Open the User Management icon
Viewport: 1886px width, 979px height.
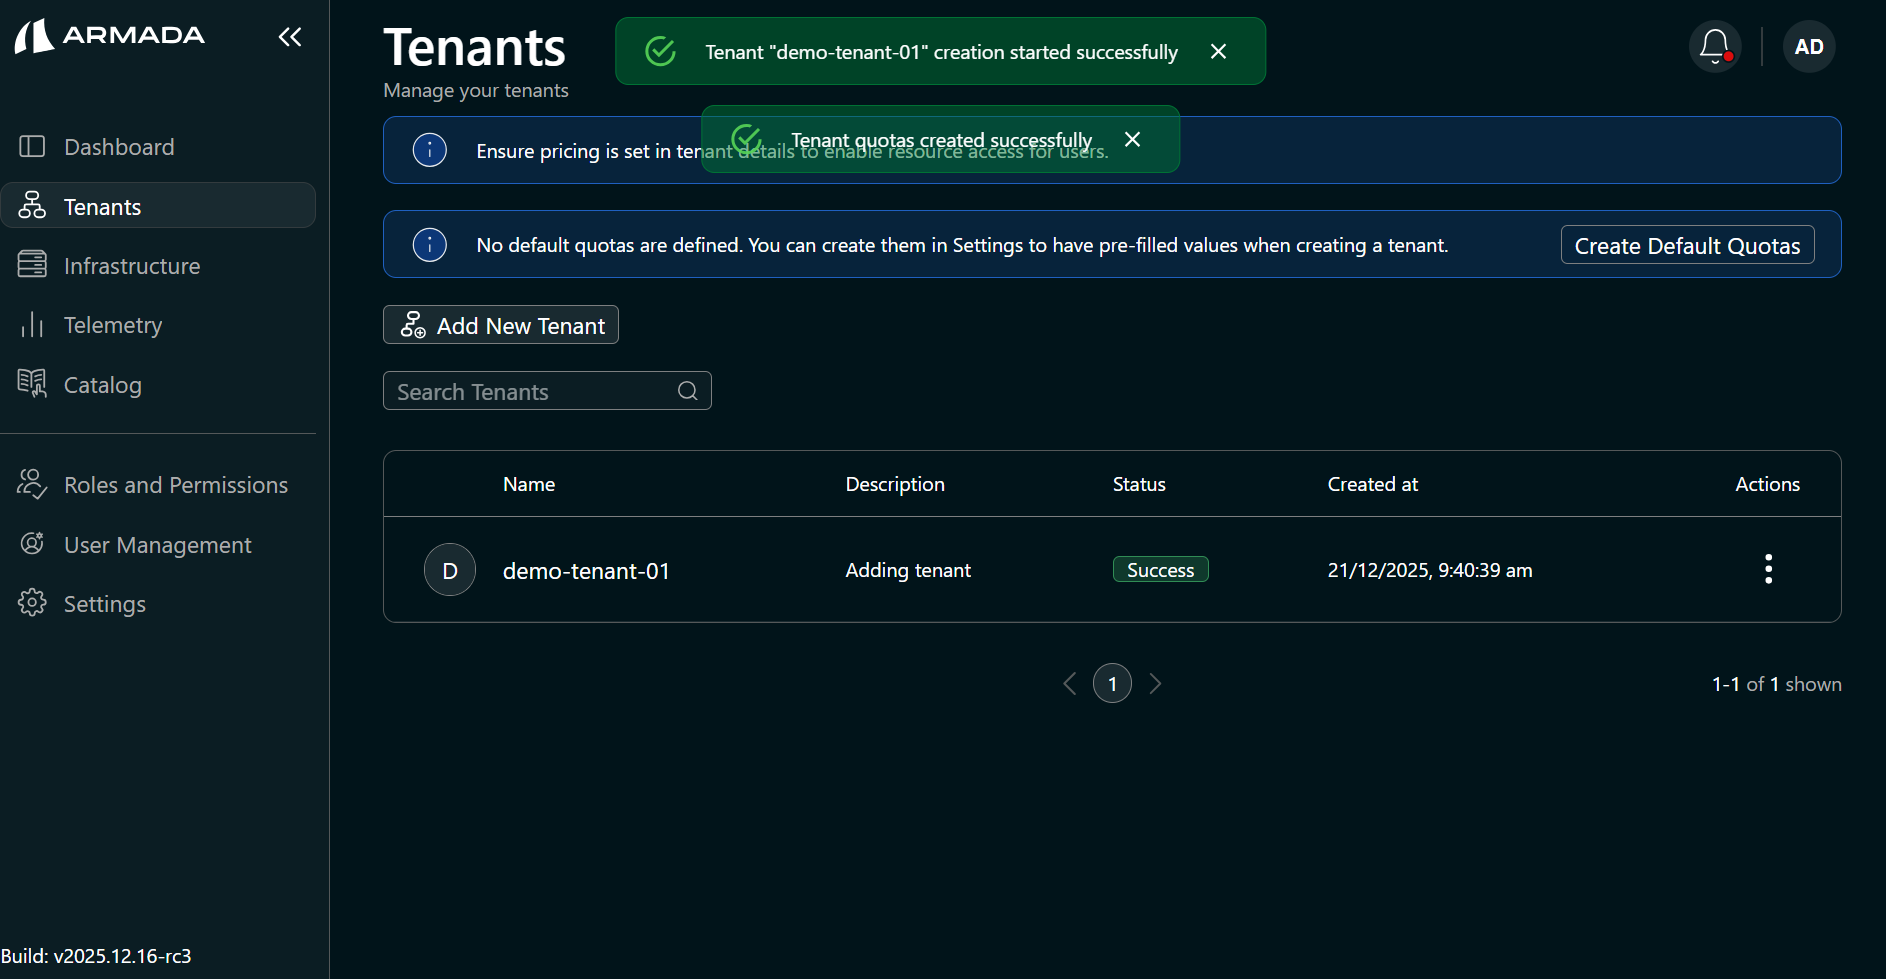pyautogui.click(x=32, y=543)
